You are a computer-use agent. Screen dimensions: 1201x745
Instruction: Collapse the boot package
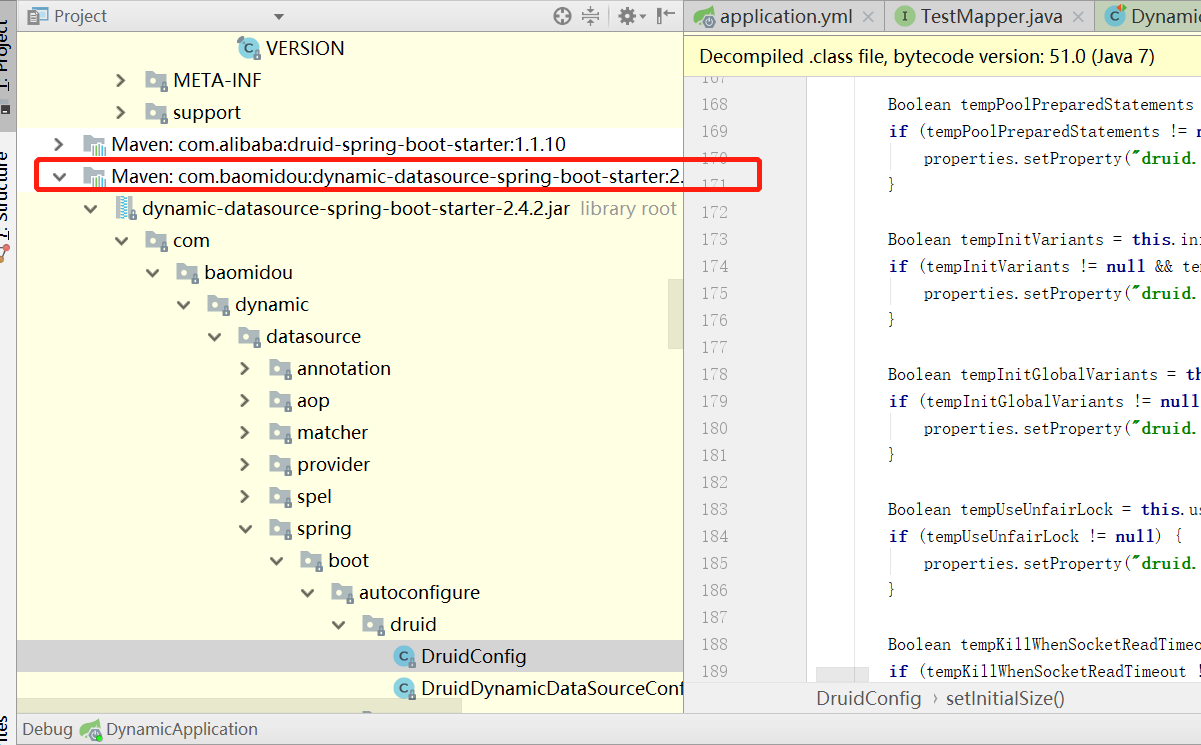tap(277, 560)
